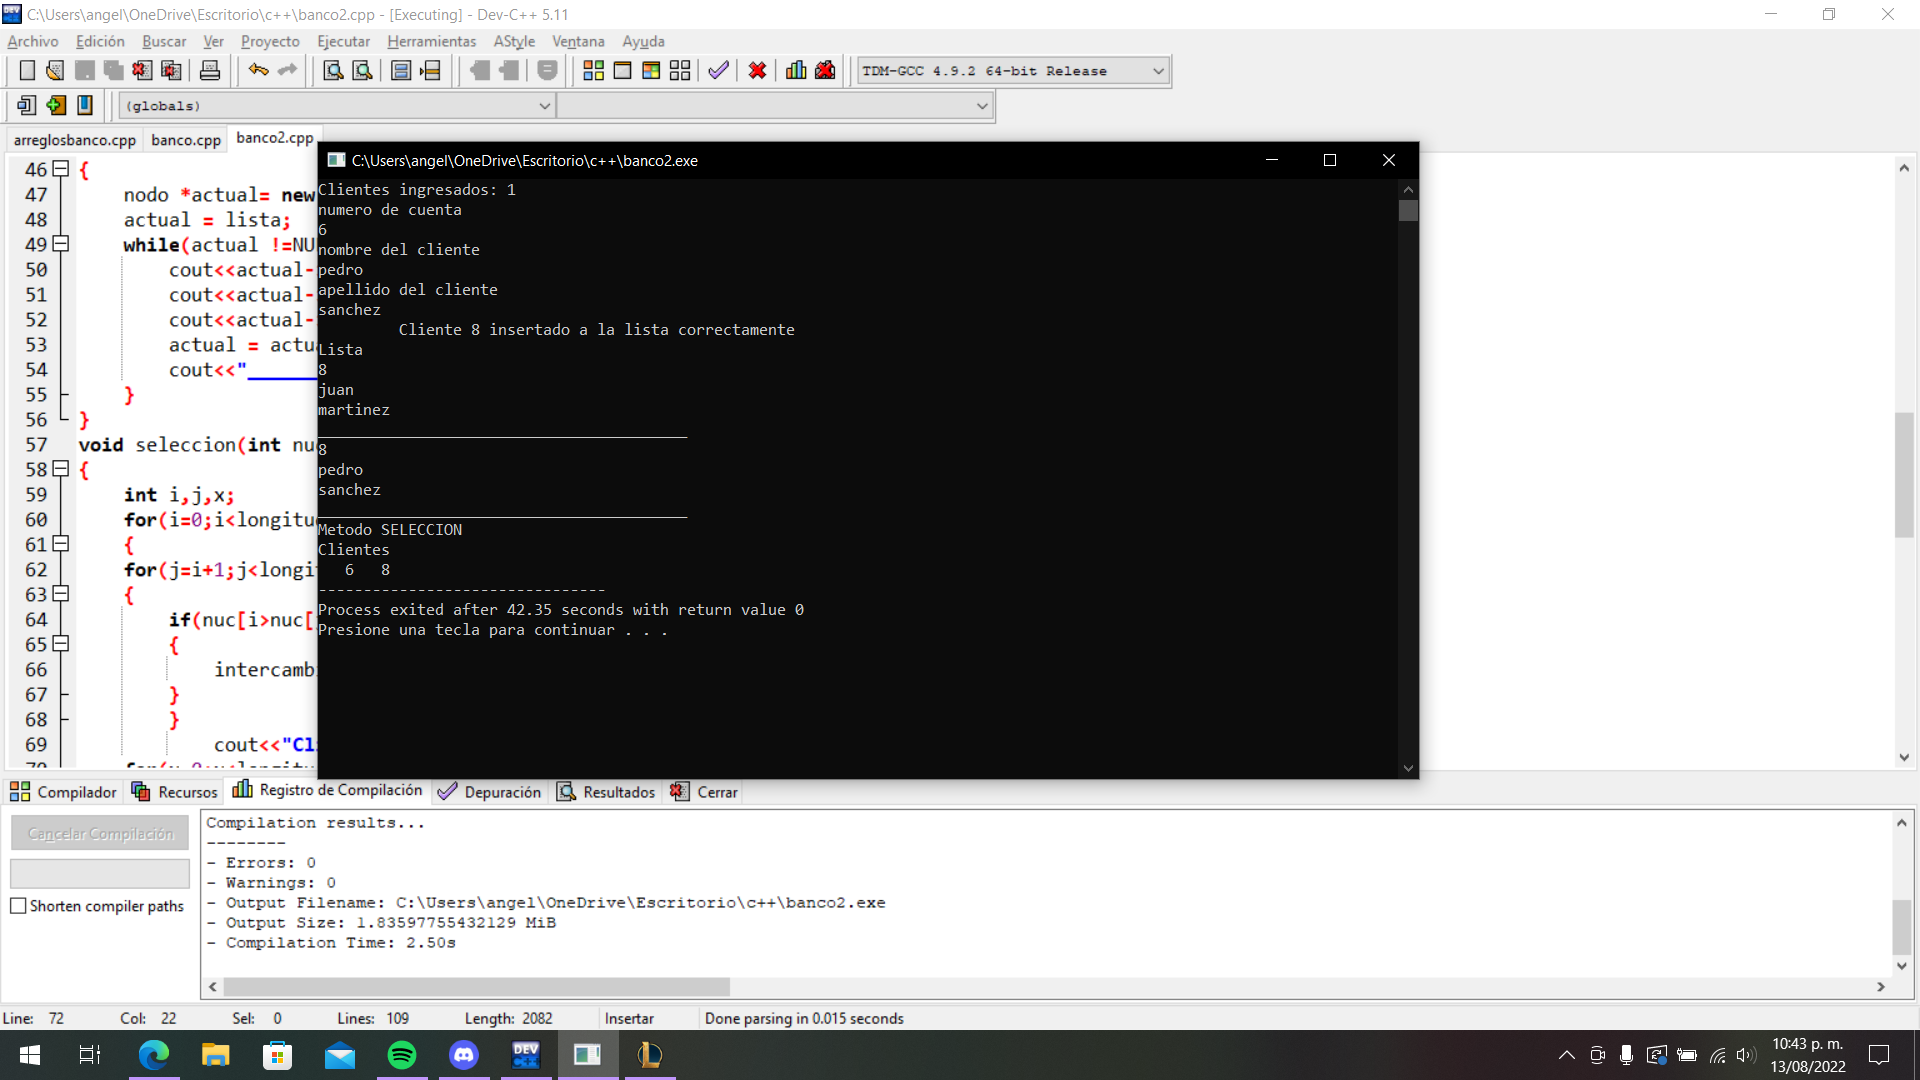Image resolution: width=1920 pixels, height=1080 pixels.
Task: Select the Depuración tab
Action: click(x=501, y=791)
